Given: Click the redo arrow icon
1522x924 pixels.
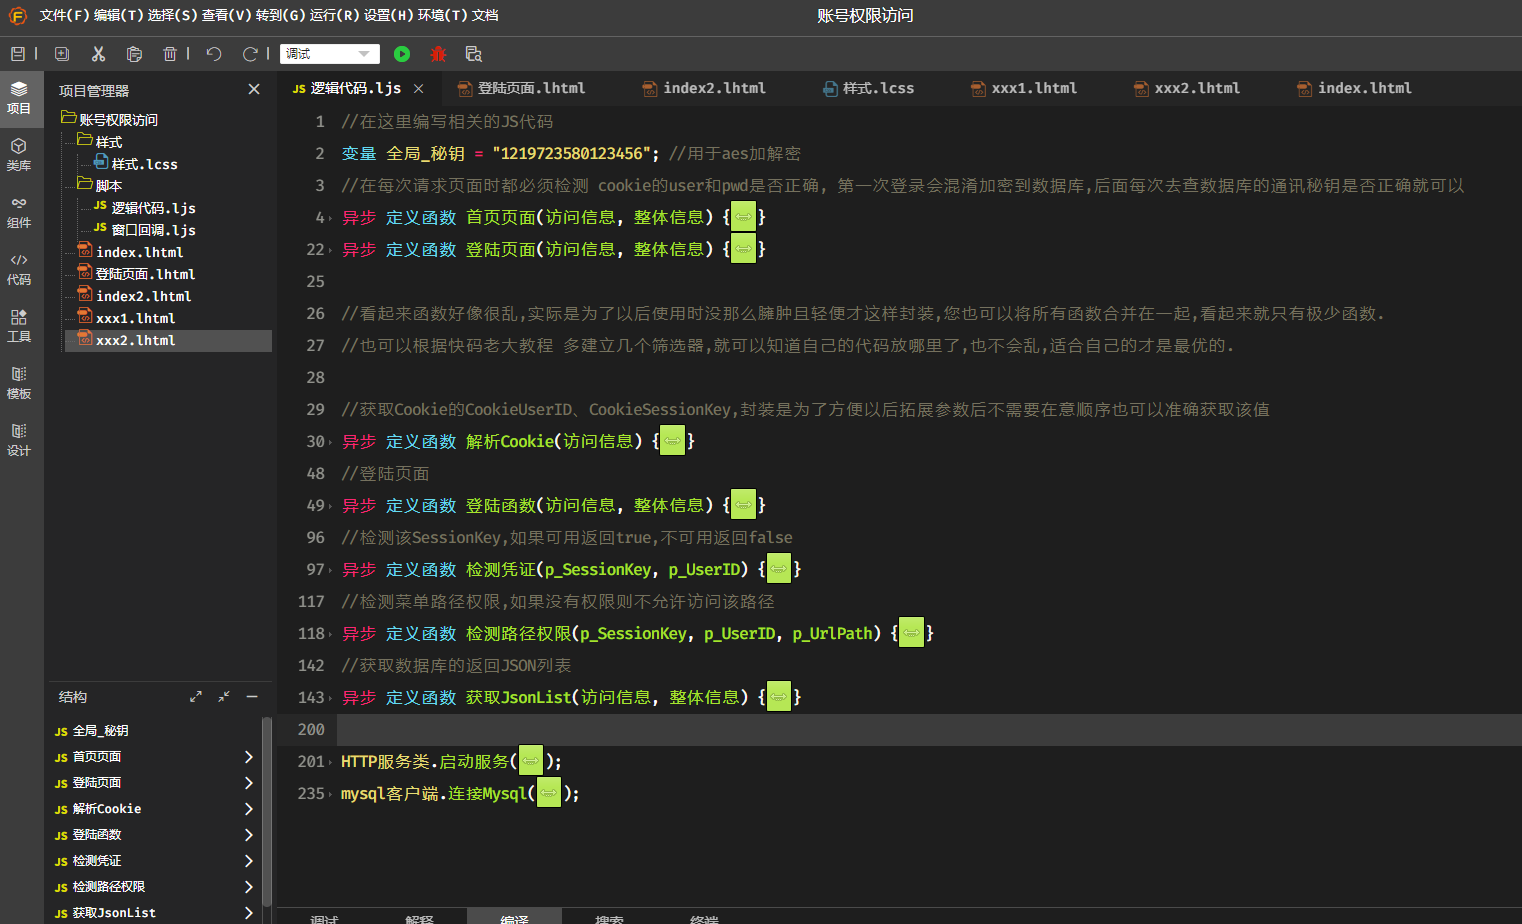Looking at the screenshot, I should pyautogui.click(x=250, y=54).
